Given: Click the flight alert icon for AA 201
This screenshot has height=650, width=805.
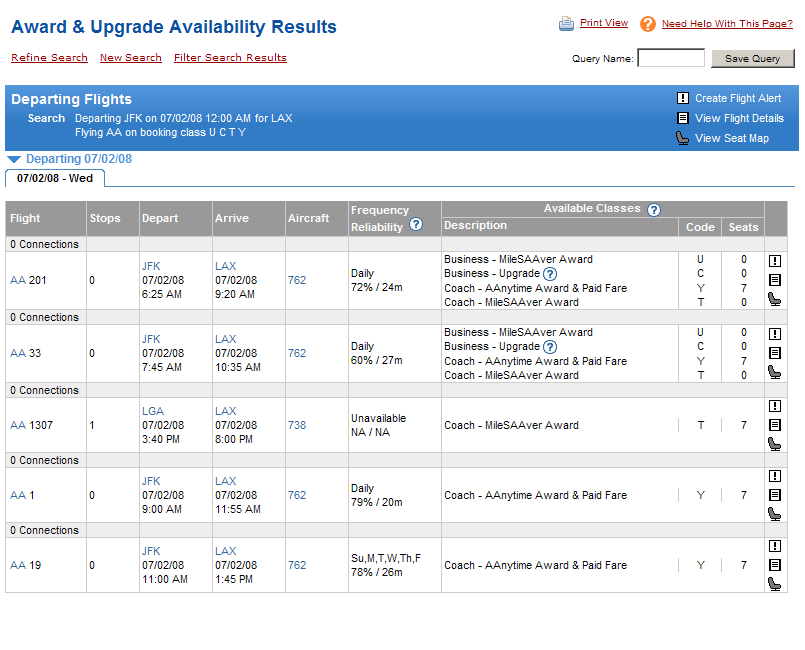Looking at the screenshot, I should (775, 261).
